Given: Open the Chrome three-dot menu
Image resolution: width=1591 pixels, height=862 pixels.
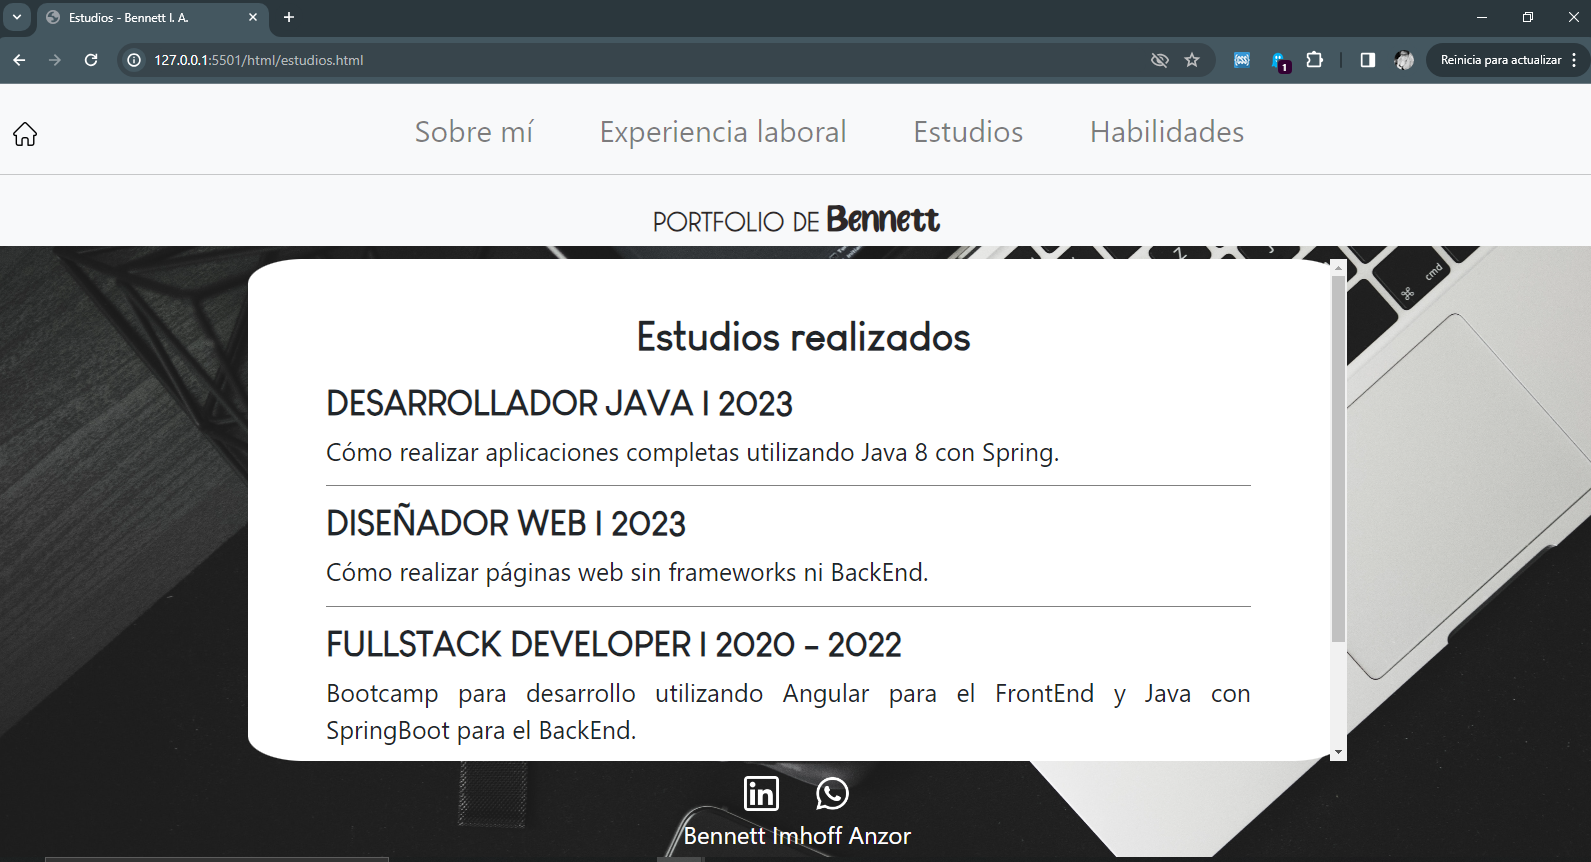Looking at the screenshot, I should coord(1574,60).
